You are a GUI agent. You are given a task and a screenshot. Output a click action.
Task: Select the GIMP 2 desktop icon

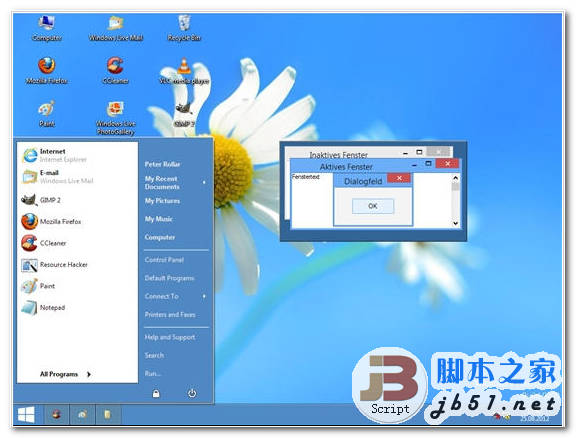click(184, 115)
